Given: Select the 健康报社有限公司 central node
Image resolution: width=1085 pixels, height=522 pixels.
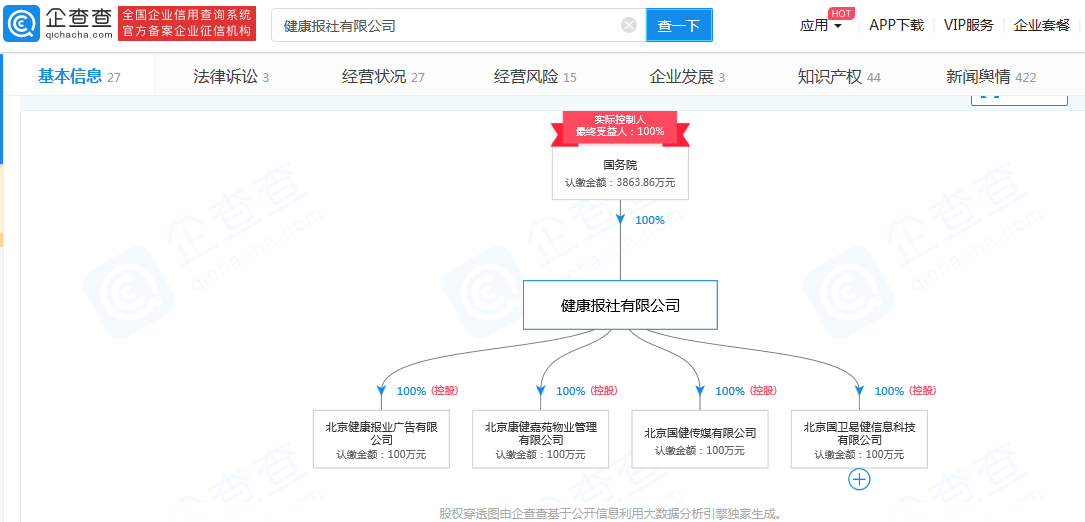Looking at the screenshot, I should pos(620,305).
